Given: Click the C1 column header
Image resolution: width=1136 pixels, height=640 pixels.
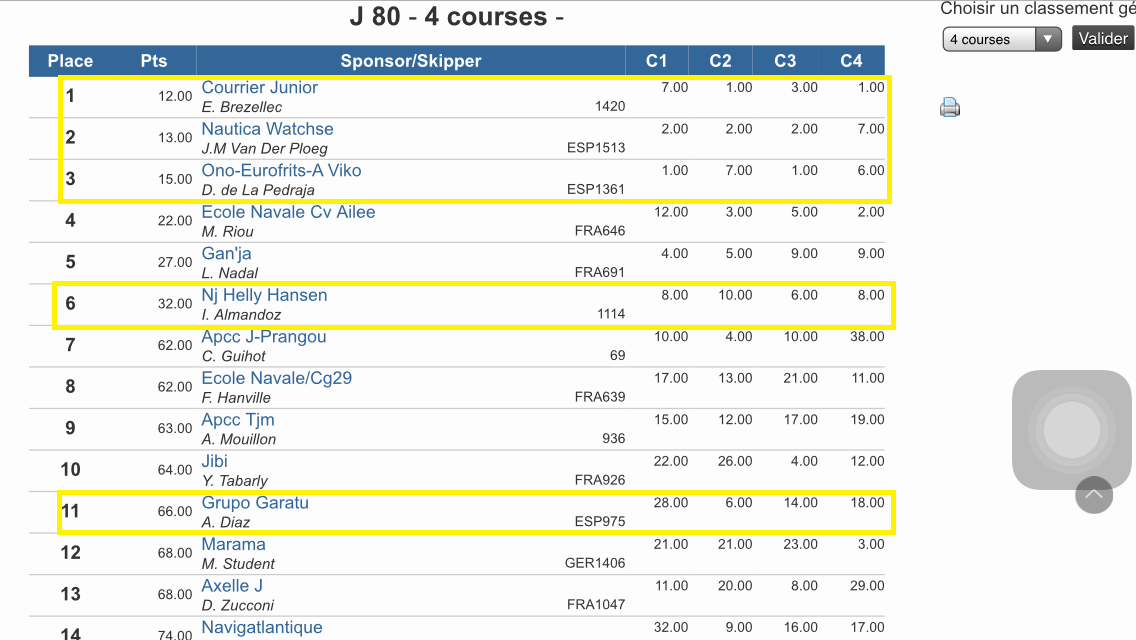Looking at the screenshot, I should [657, 61].
